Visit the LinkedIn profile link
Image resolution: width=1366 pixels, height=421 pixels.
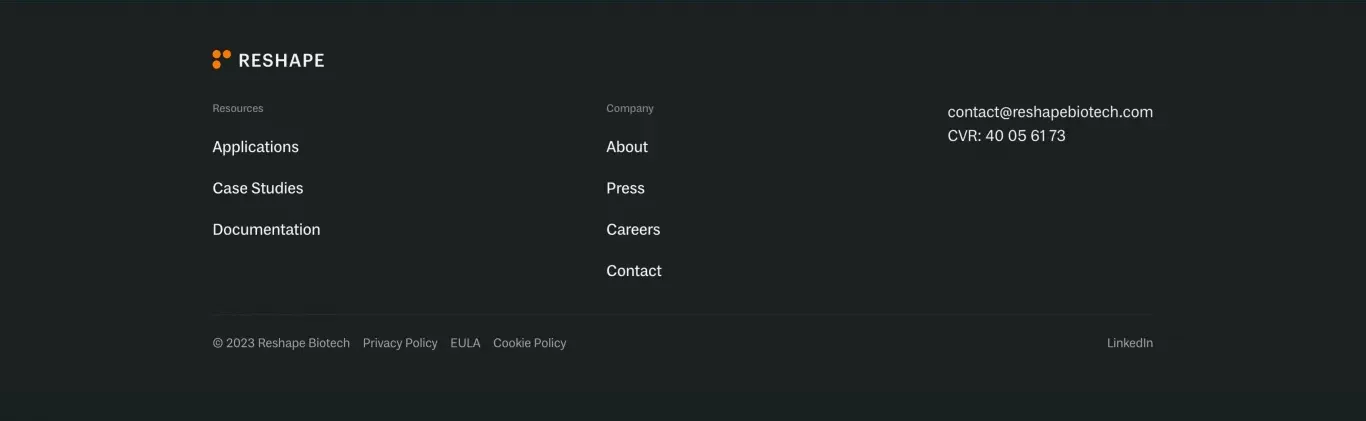point(1130,343)
